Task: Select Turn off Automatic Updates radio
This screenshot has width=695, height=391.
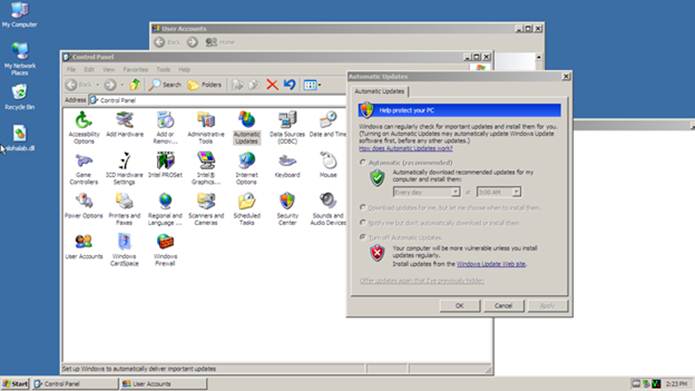Action: pos(363,237)
